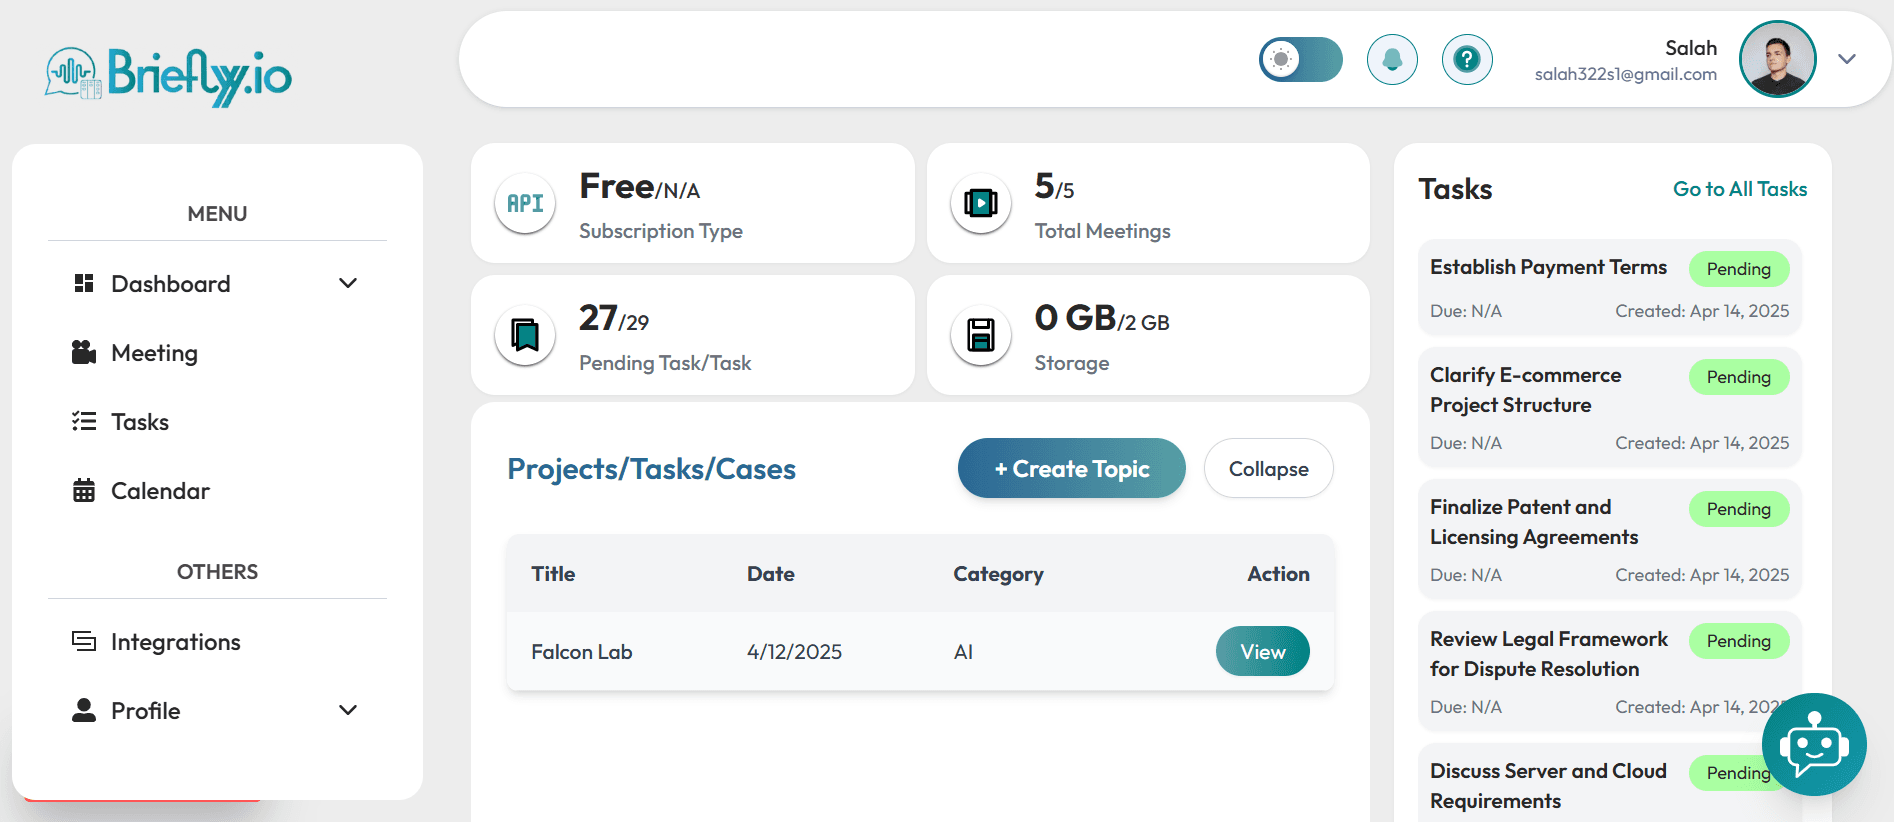The width and height of the screenshot is (1894, 822).
Task: Expand the Dashboard menu chevron
Action: pyautogui.click(x=348, y=284)
